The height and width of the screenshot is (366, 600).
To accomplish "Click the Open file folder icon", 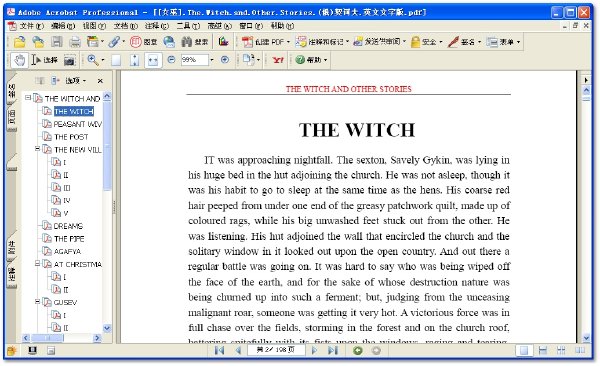I will [20, 42].
